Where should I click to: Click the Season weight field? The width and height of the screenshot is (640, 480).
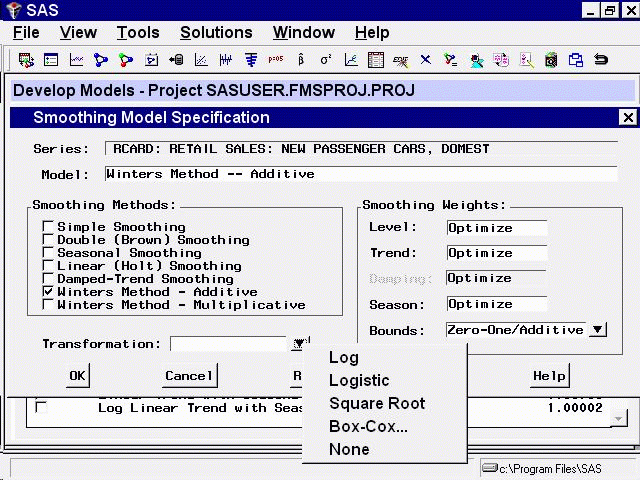(497, 304)
